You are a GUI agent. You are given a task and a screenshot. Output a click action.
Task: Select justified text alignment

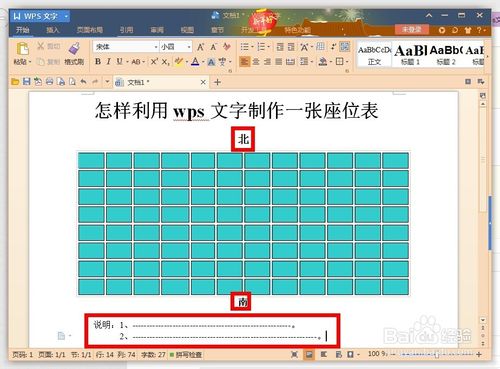pyautogui.click(x=279, y=62)
